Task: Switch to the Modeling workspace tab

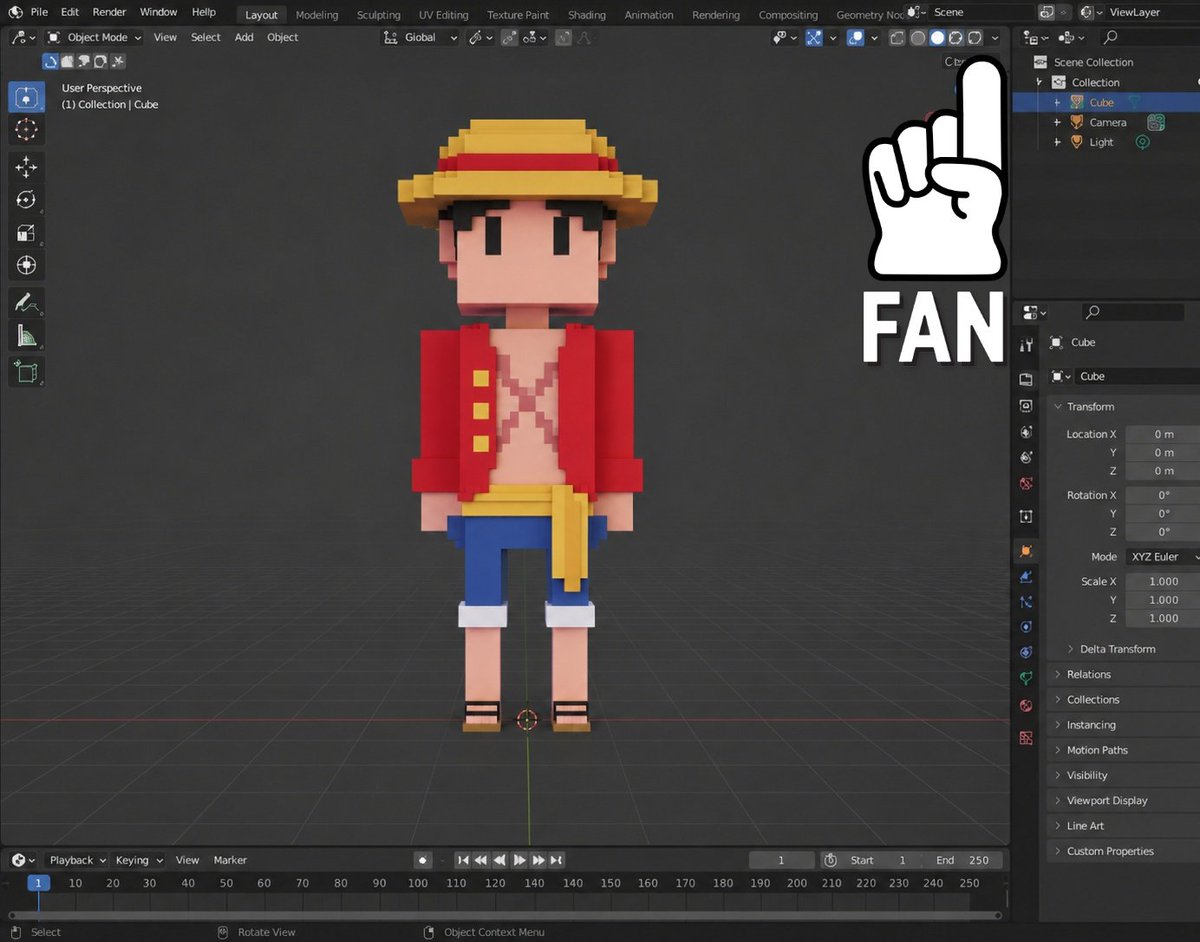Action: (x=317, y=15)
